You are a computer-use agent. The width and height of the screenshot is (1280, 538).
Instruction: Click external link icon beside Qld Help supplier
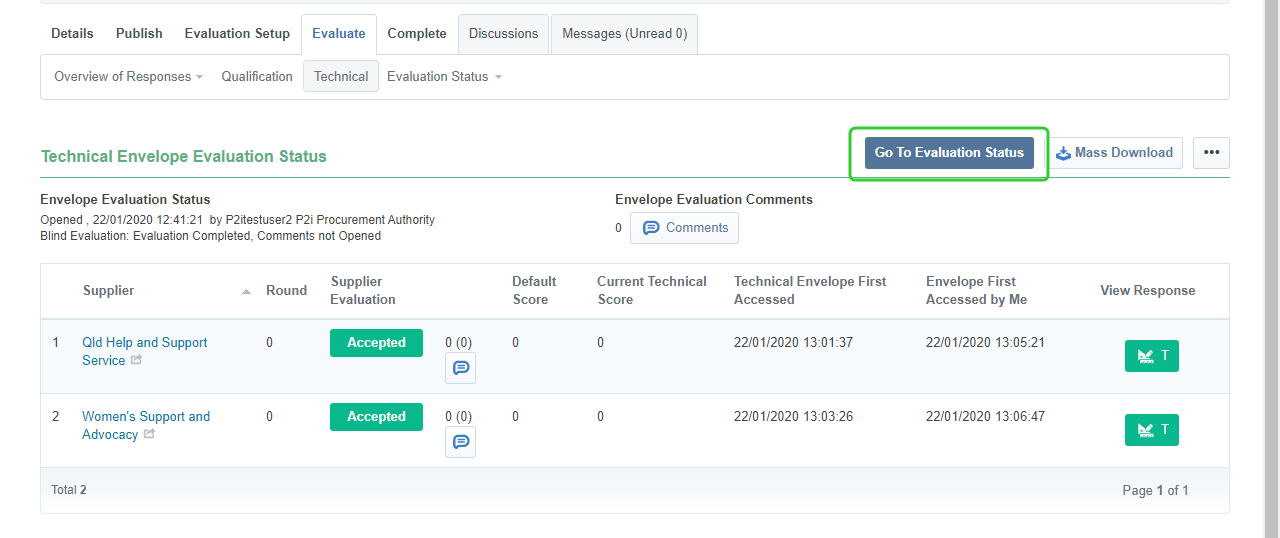click(x=136, y=360)
